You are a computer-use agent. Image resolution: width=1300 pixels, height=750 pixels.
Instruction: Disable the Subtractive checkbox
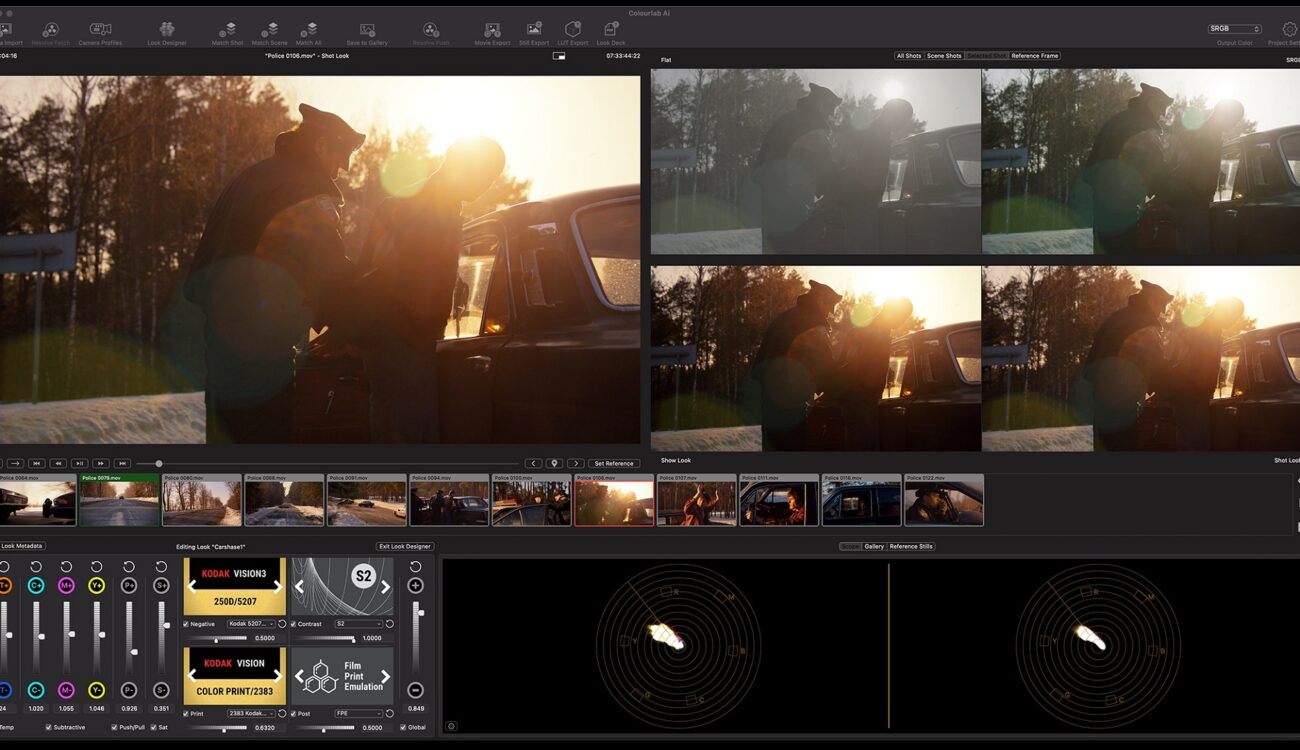click(x=48, y=727)
